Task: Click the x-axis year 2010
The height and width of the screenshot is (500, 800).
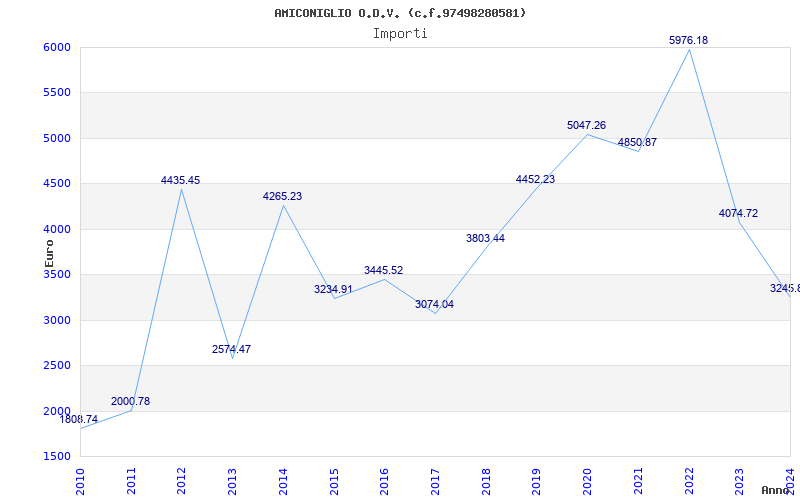Action: (80, 481)
